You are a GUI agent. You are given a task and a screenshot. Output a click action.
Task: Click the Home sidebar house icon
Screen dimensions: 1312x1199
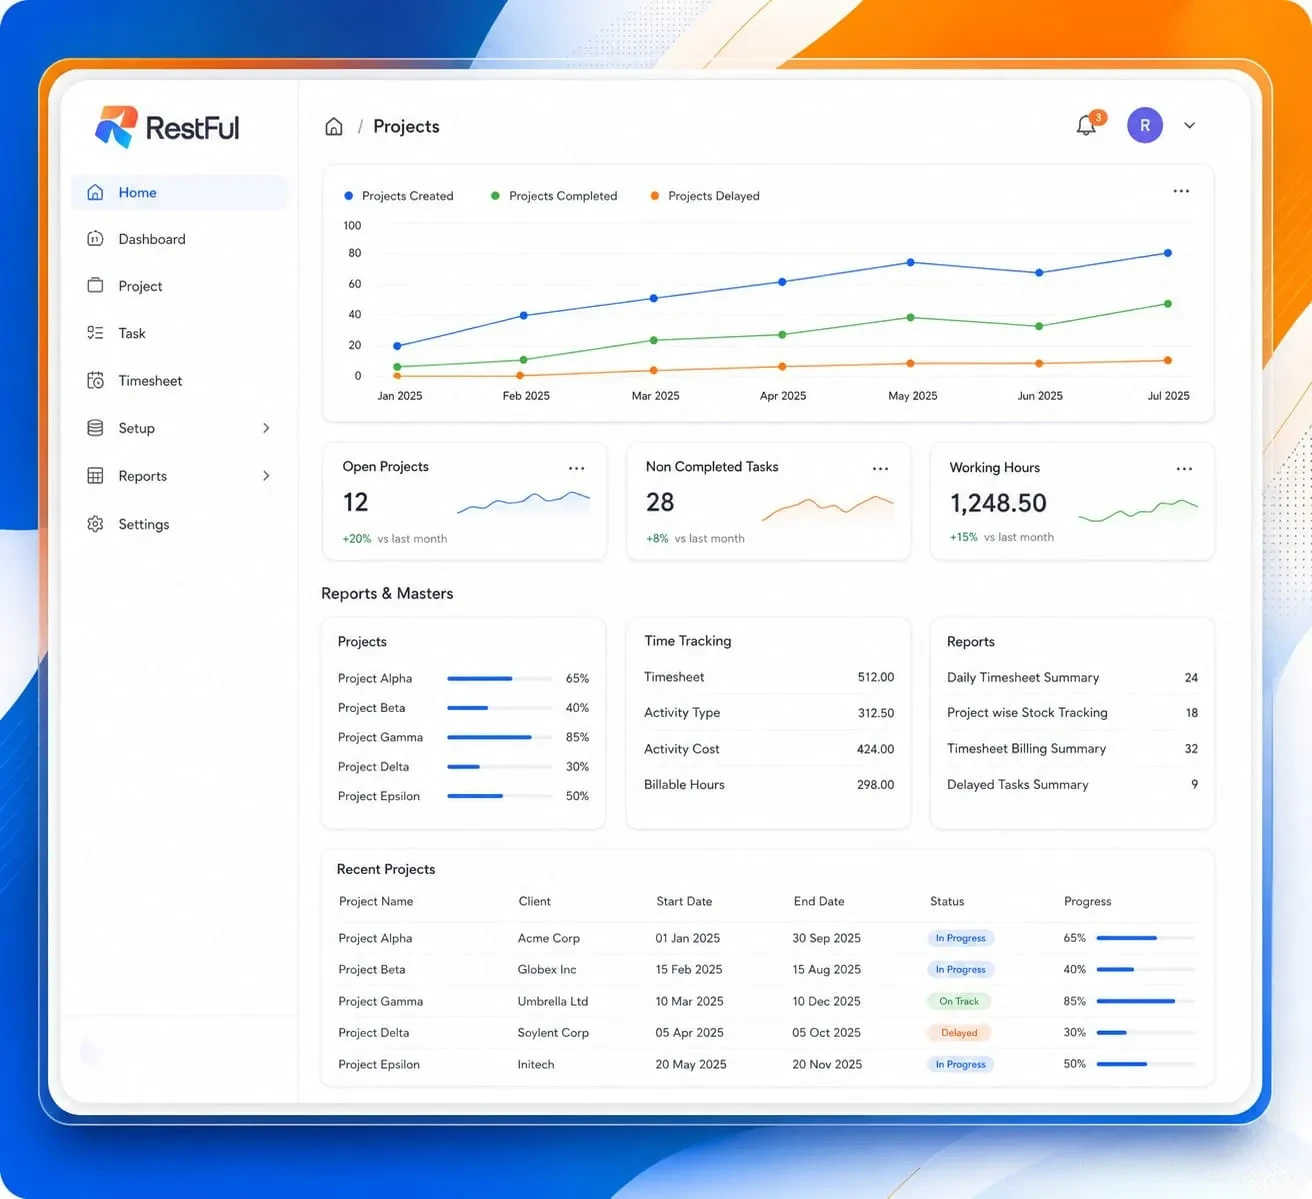point(95,192)
